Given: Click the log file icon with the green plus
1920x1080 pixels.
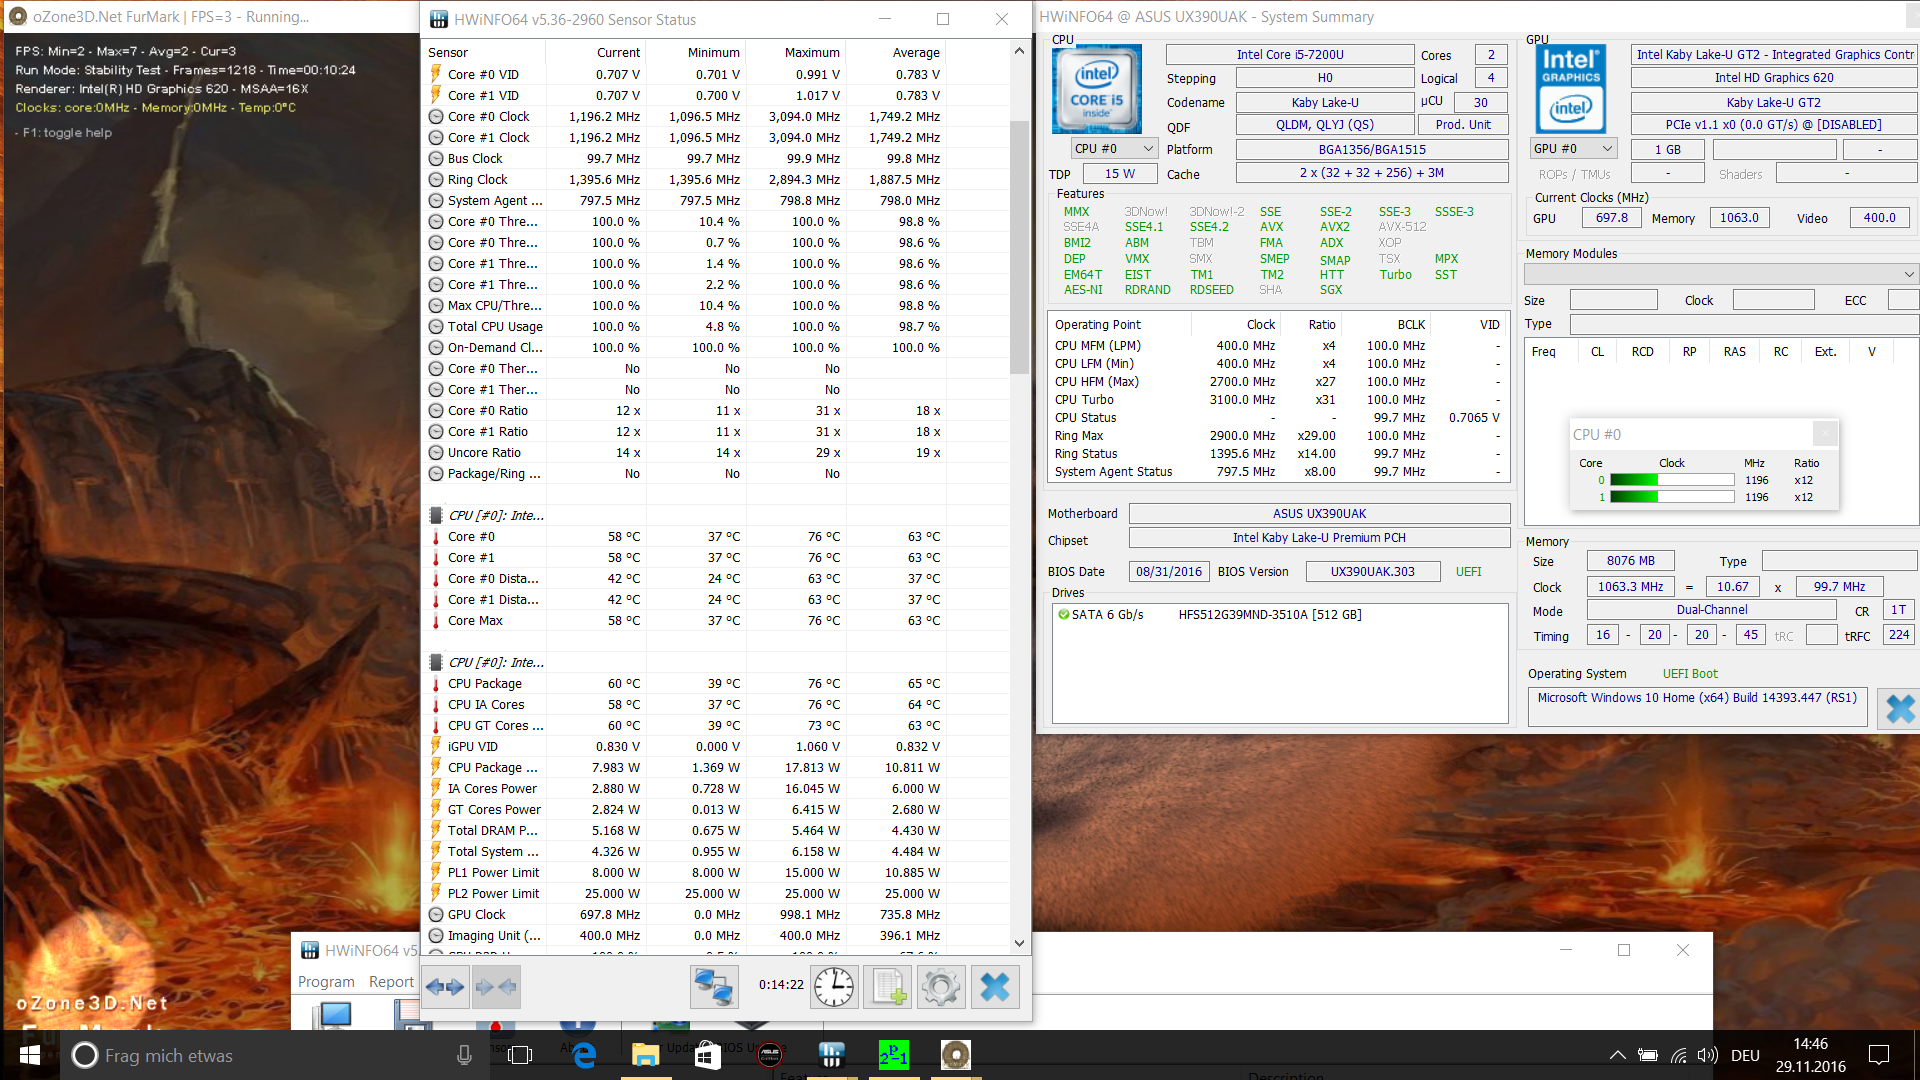Looking at the screenshot, I should point(888,987).
